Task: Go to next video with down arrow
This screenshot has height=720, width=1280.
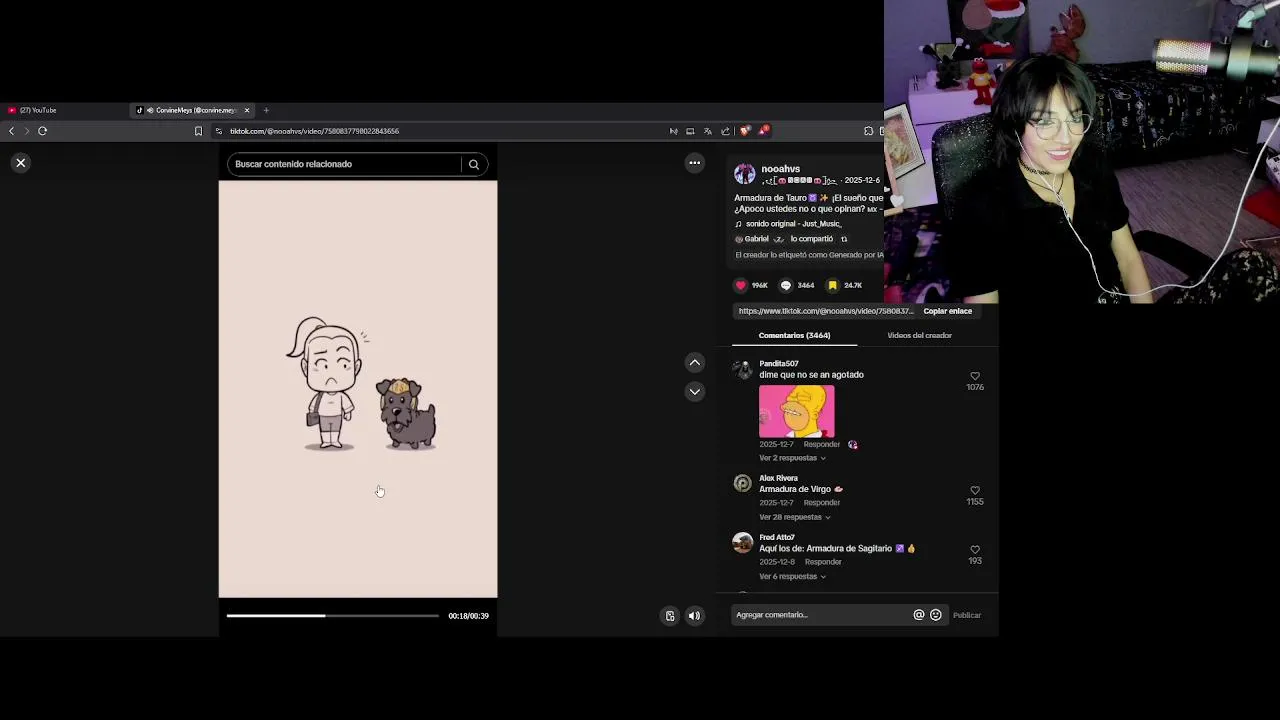Action: 694,391
